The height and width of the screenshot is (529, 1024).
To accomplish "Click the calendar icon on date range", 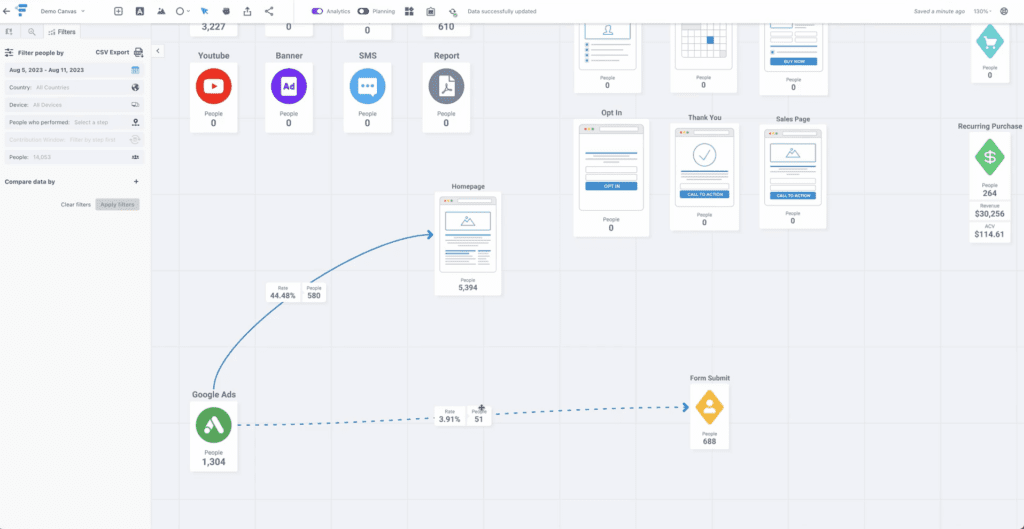I will pos(136,70).
